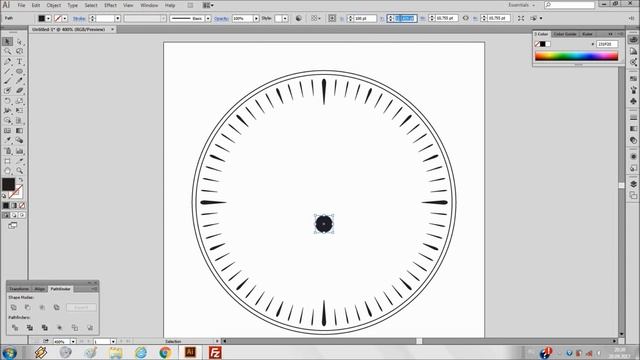
Task: Select the Lasso tool
Action: (x=19, y=51)
